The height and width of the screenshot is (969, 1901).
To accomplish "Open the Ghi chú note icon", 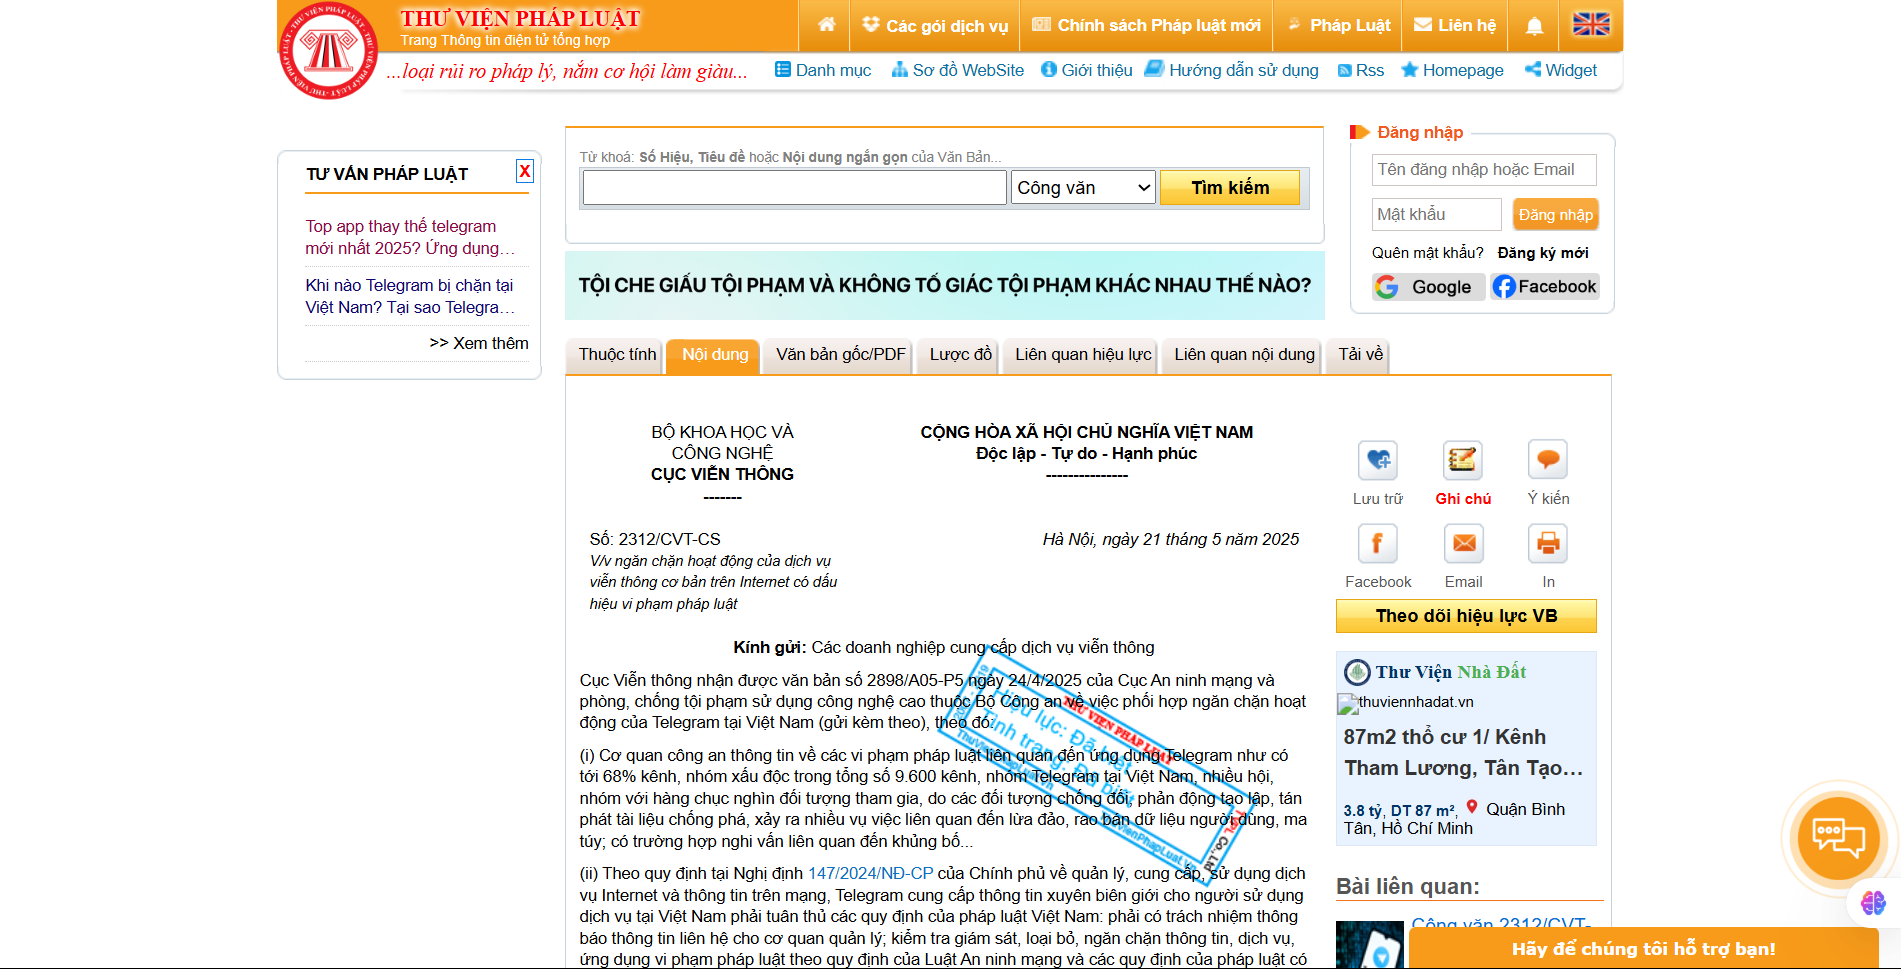I will tap(1463, 460).
